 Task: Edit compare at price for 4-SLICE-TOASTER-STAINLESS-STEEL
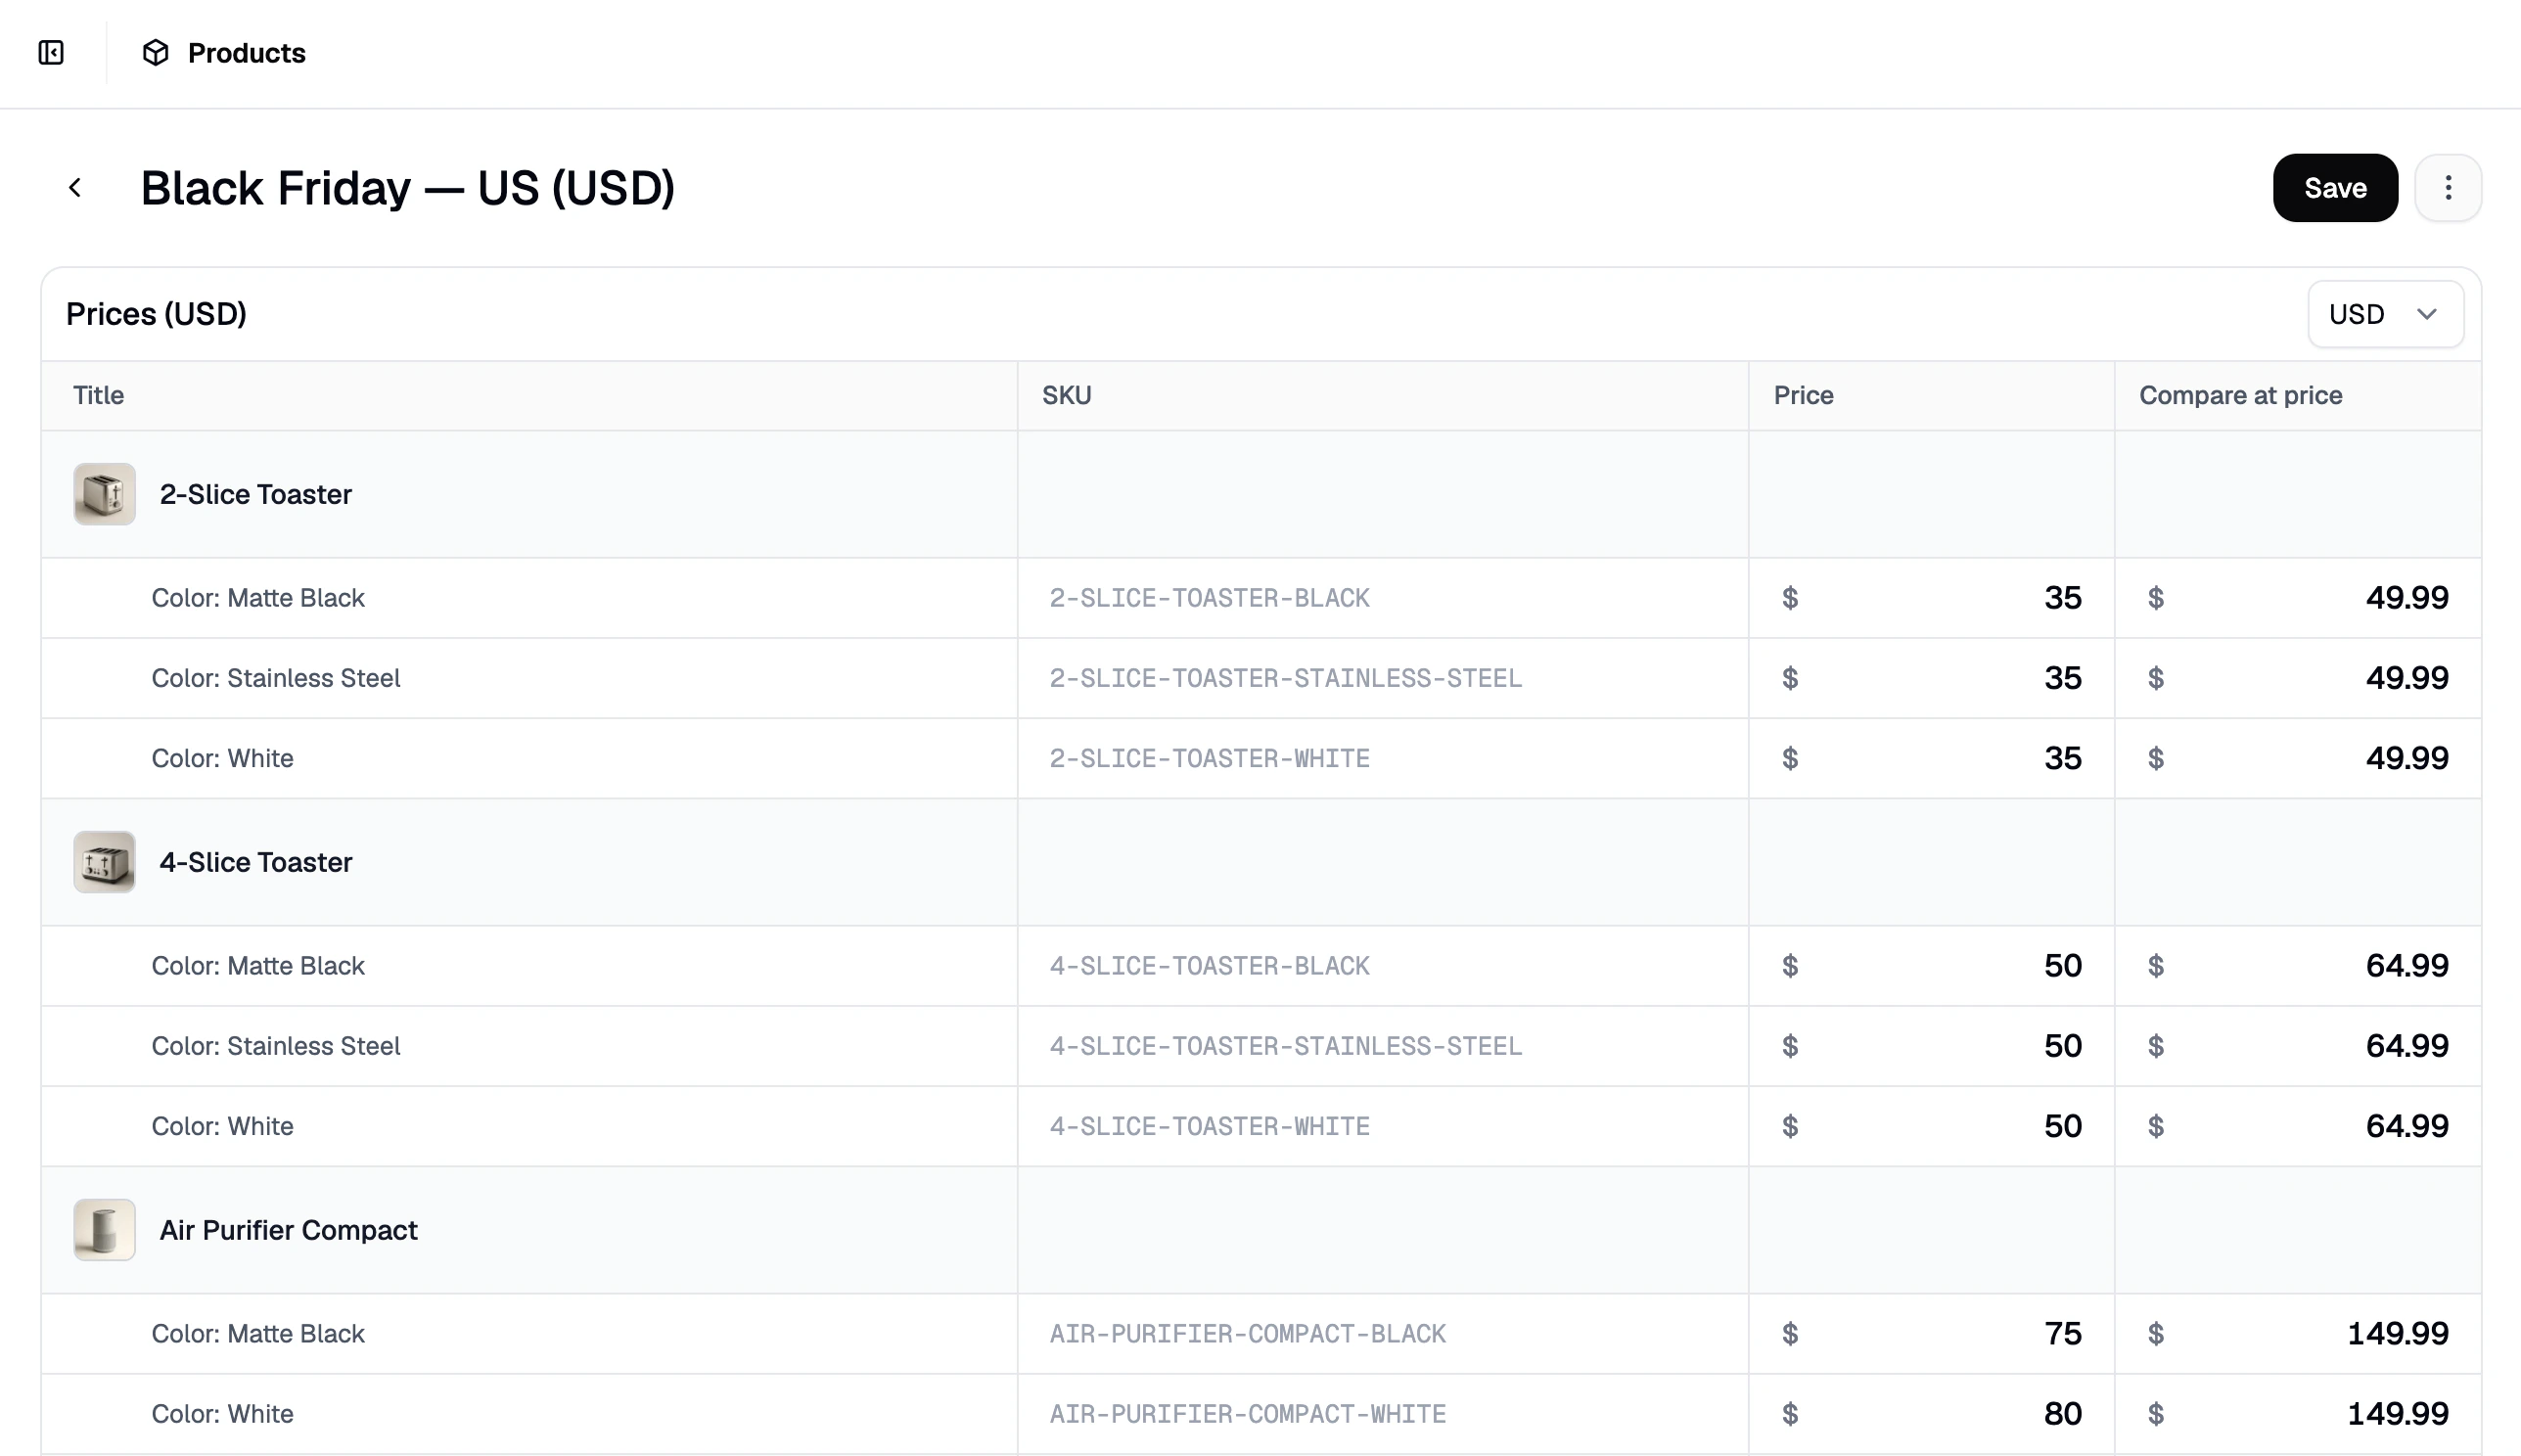pyautogui.click(x=2297, y=1046)
